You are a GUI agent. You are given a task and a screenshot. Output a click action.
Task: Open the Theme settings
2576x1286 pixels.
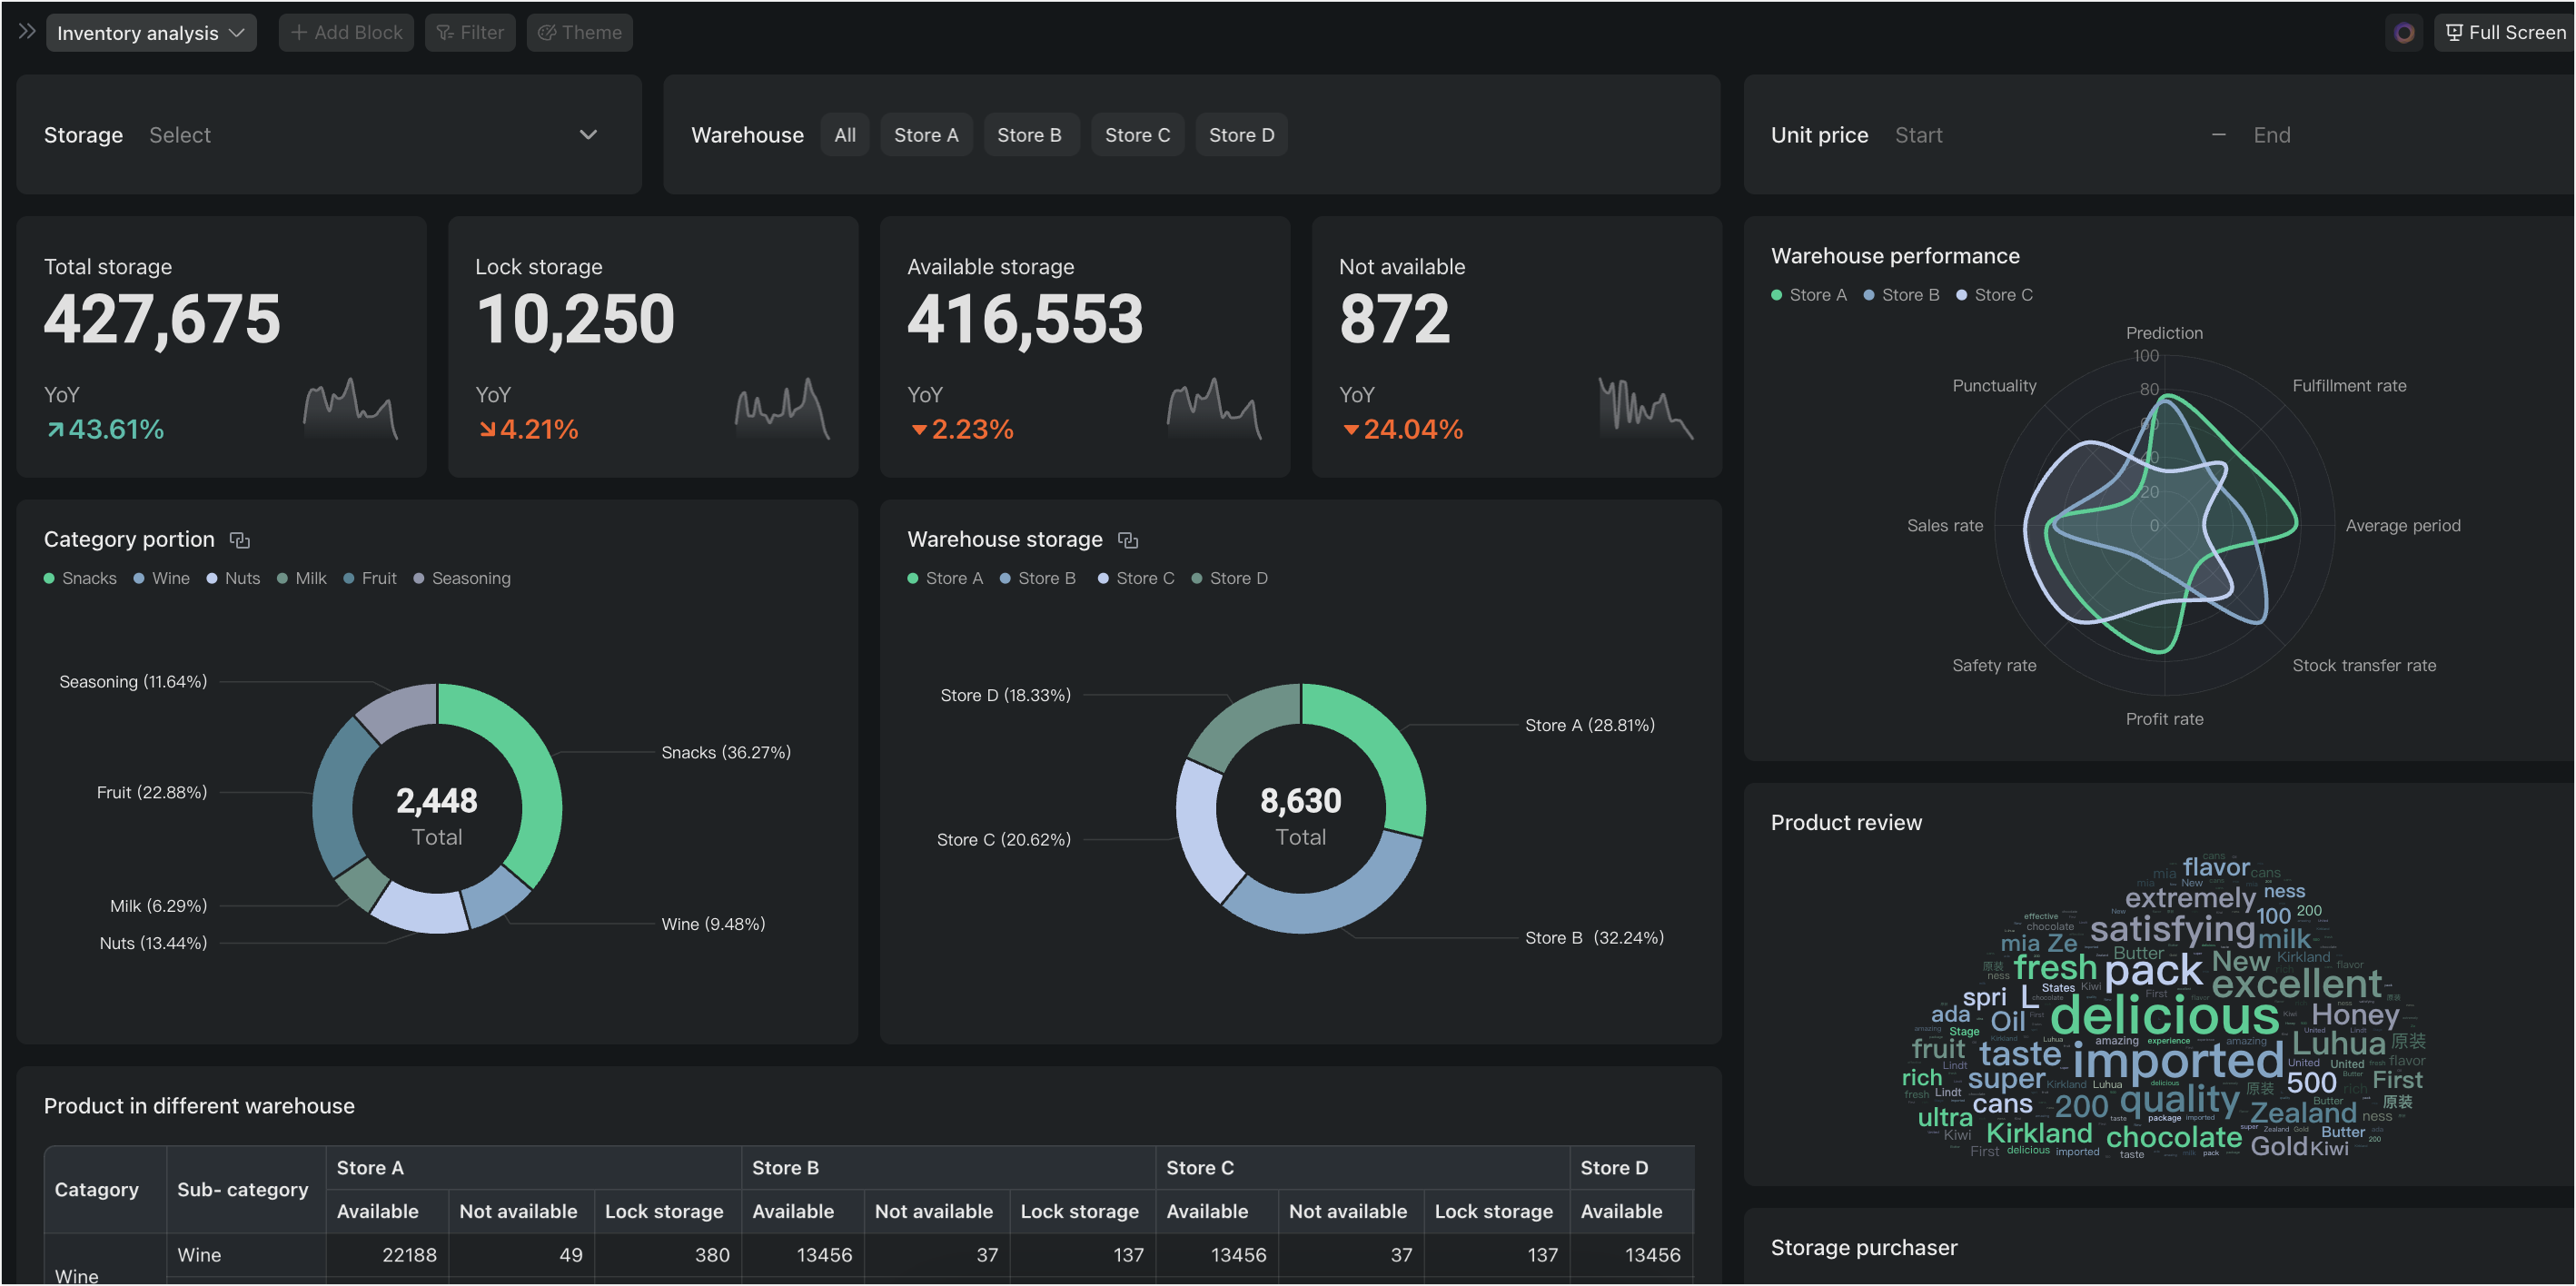tap(580, 33)
